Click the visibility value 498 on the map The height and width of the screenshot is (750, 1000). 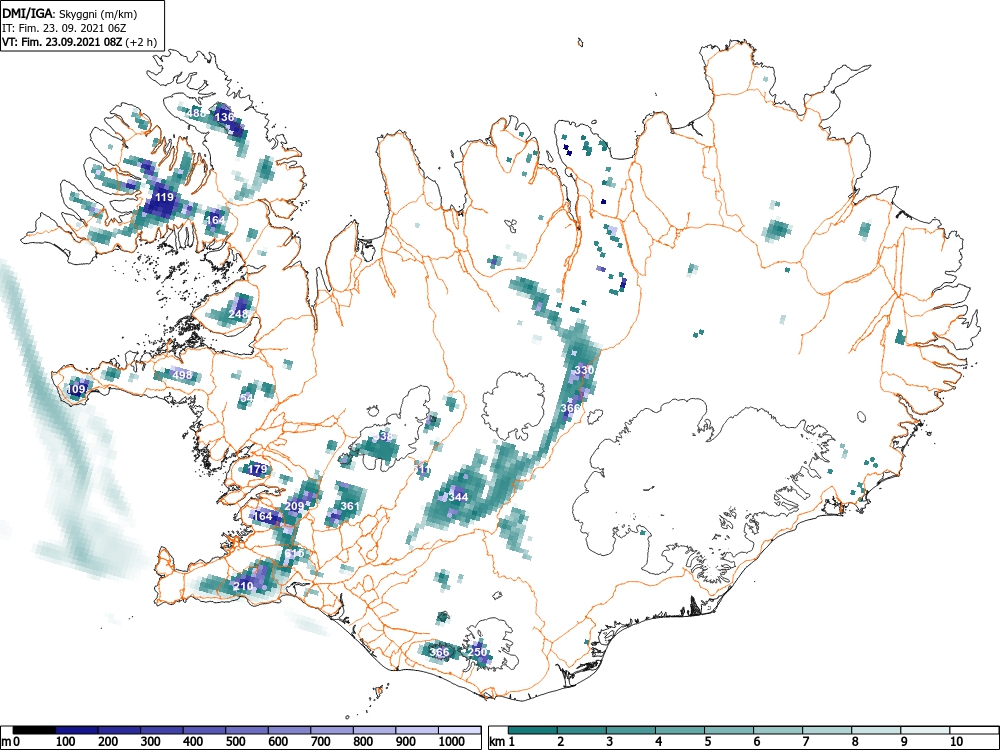point(182,374)
